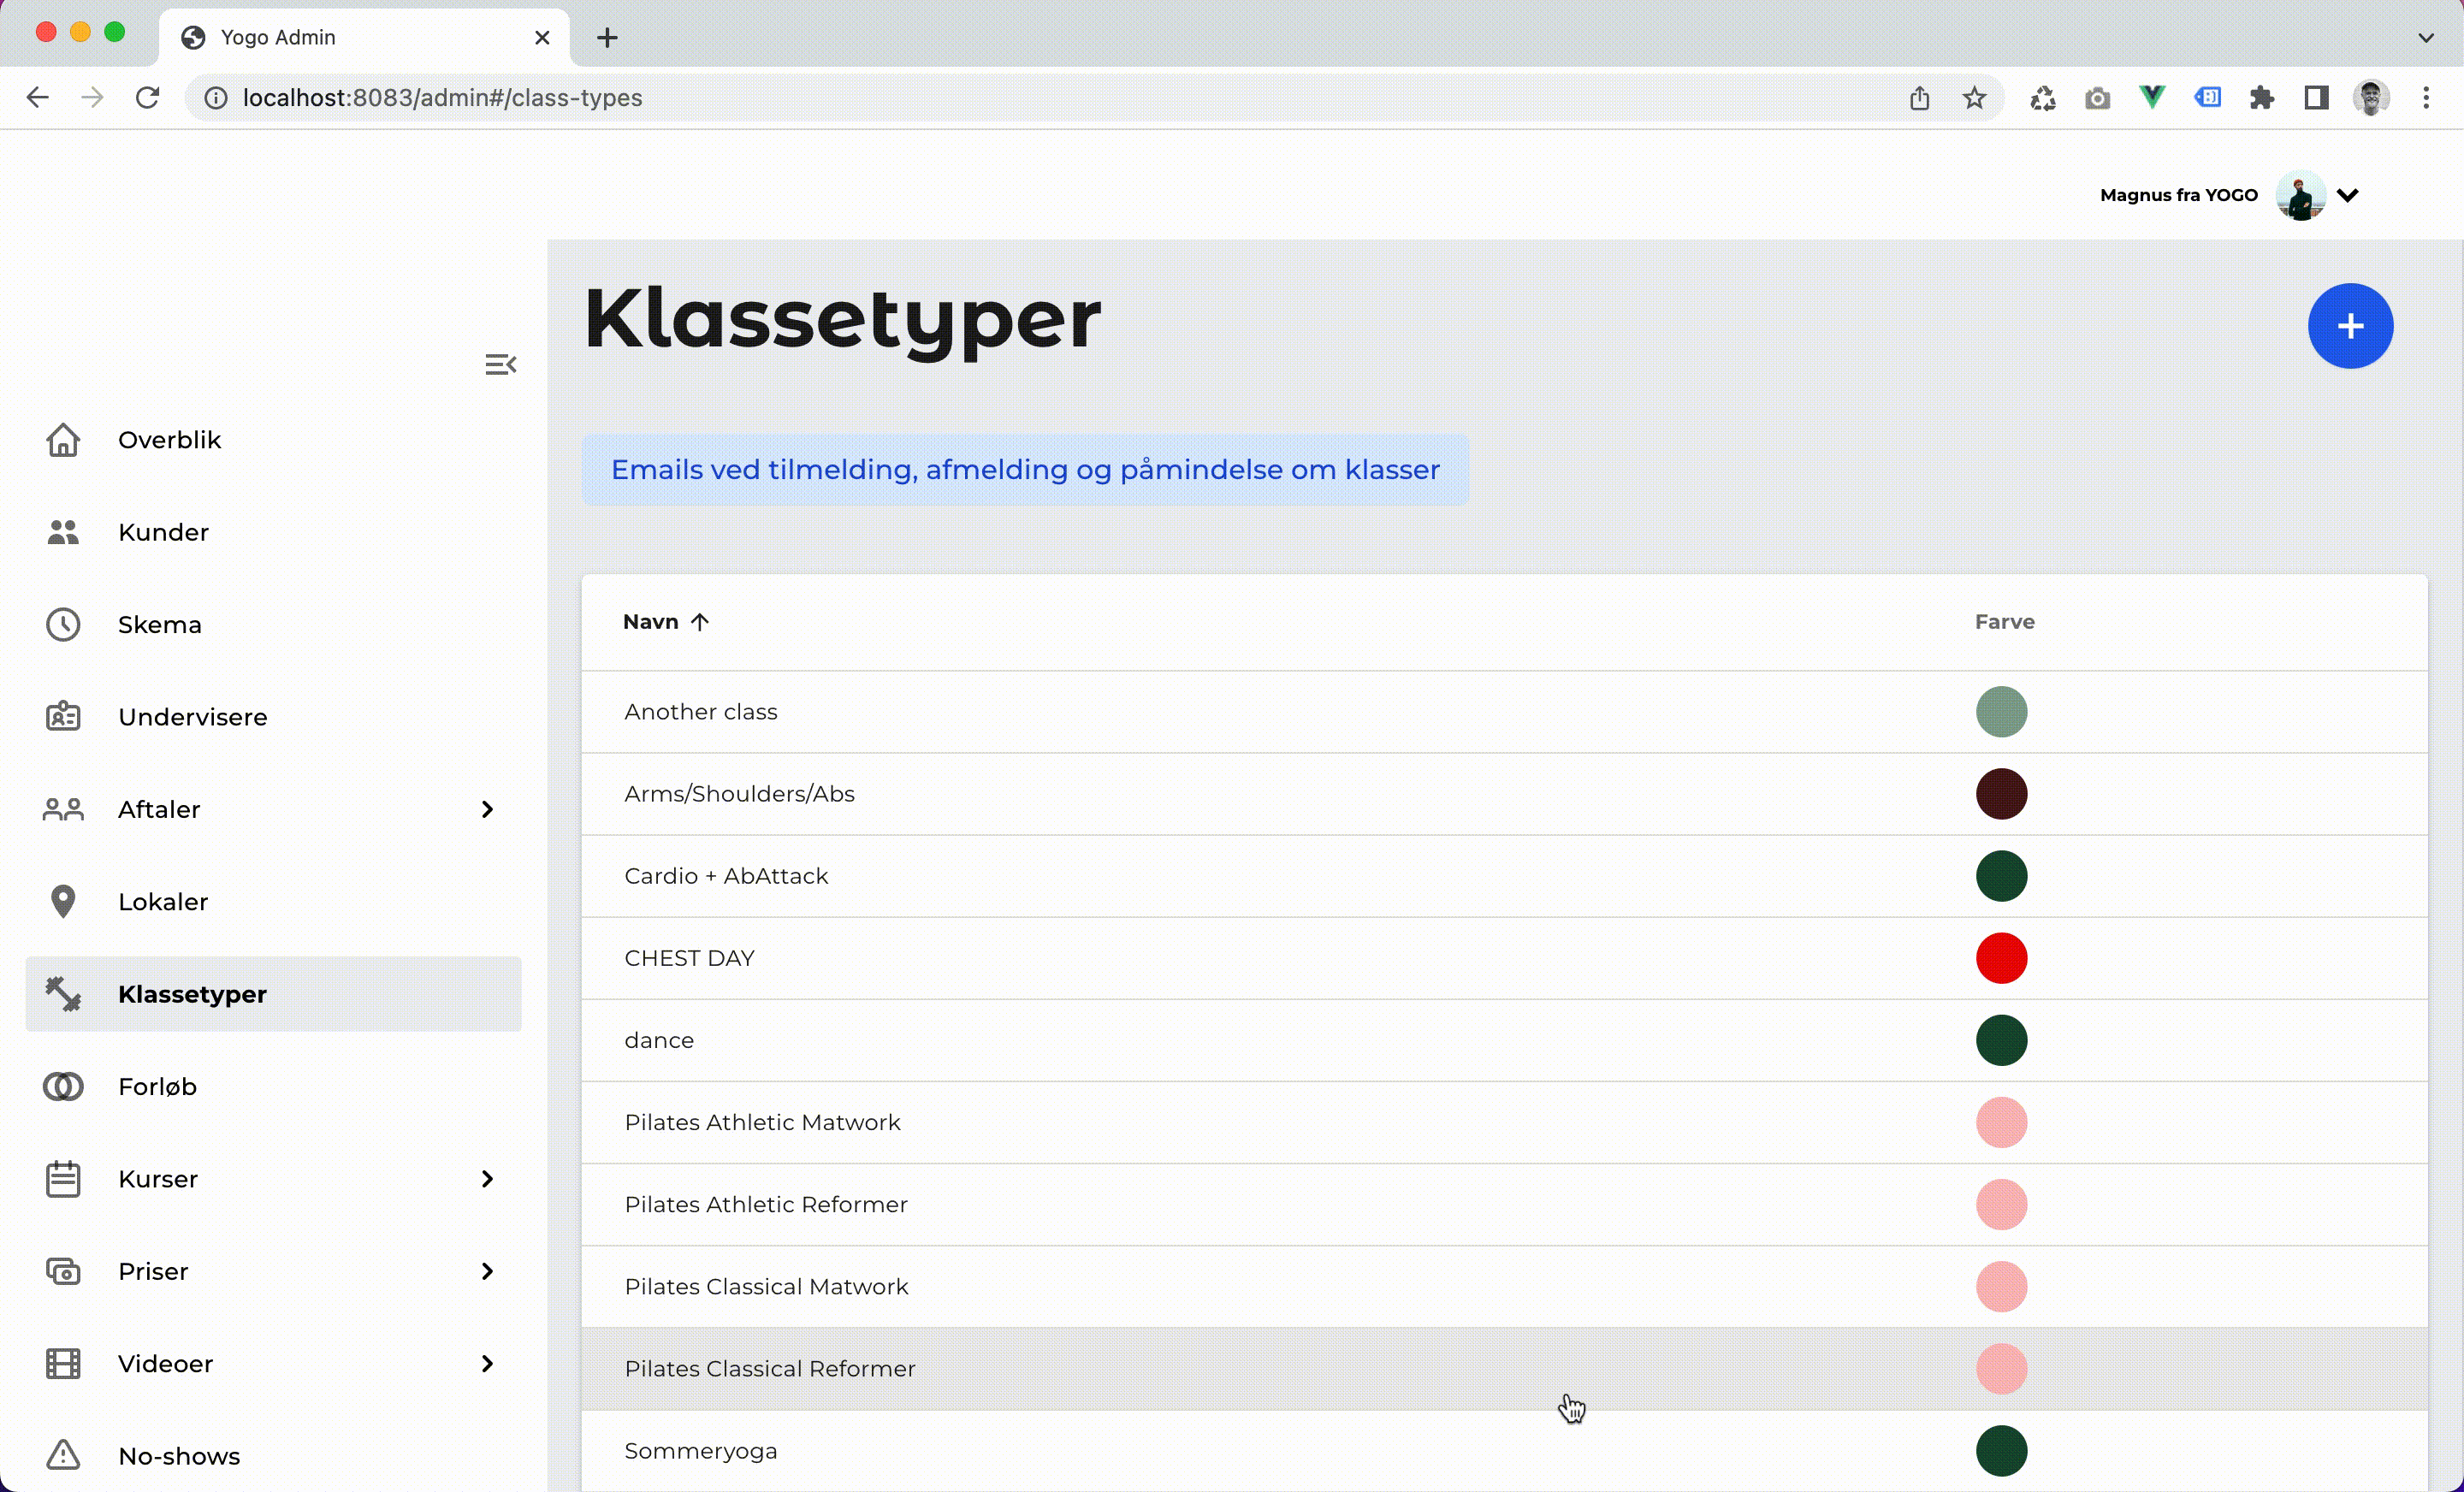2464x1492 pixels.
Task: Open the emails ved tilmelding link
Action: (x=1024, y=469)
